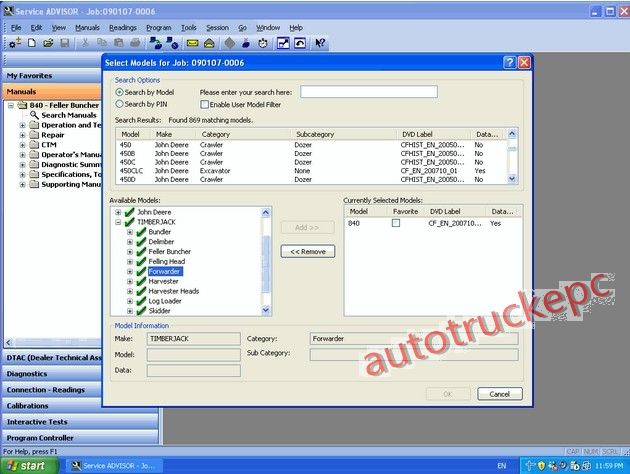Create a new job with the blank page icon
630x474 pixels.
[32, 43]
